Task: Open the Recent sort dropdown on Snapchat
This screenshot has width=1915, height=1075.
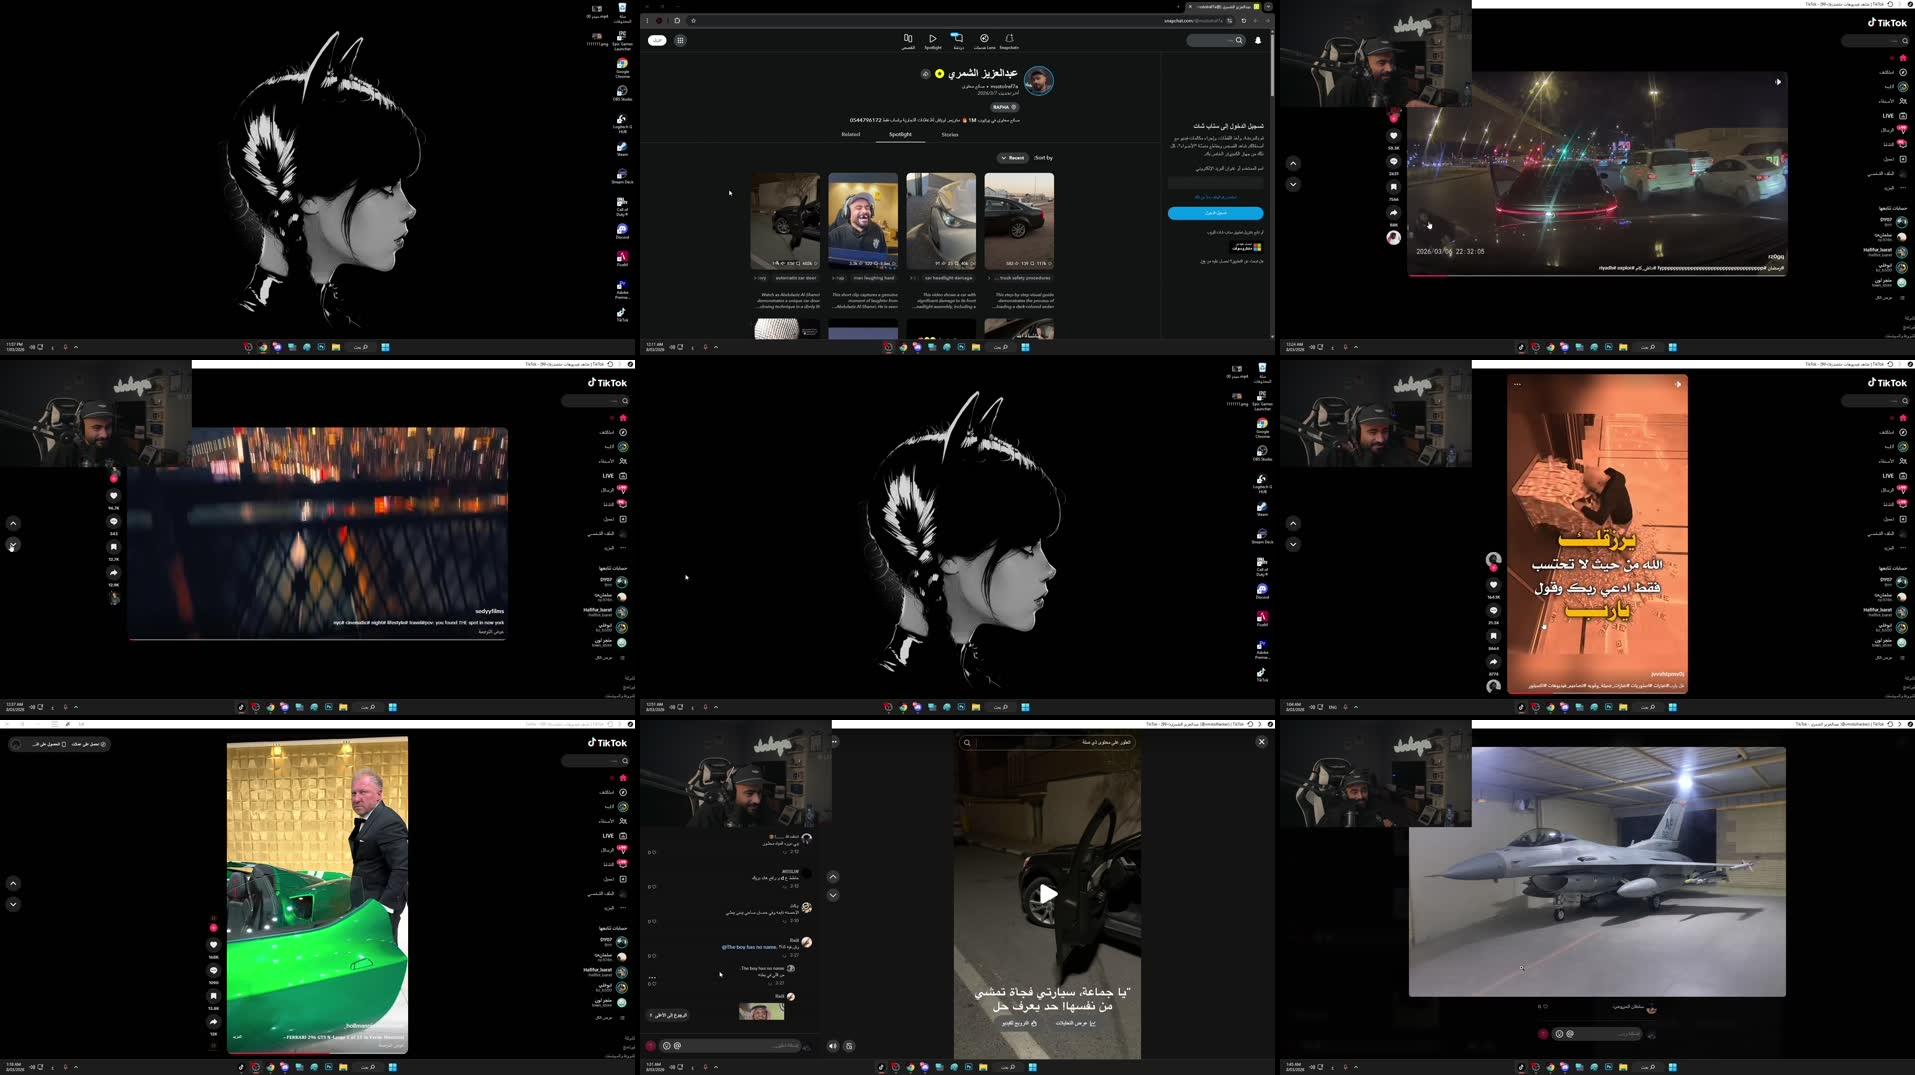Action: tap(1013, 158)
